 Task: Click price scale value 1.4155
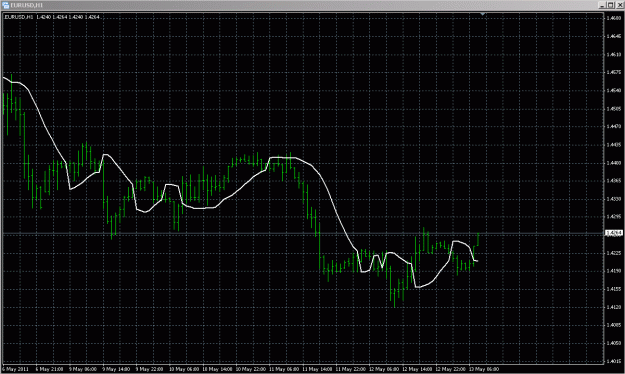[x=613, y=289]
